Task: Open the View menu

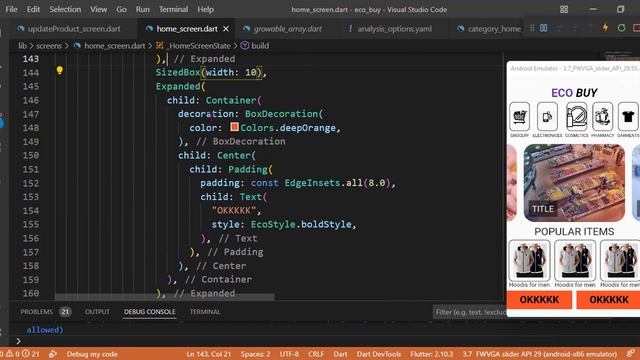Action: pos(98,9)
